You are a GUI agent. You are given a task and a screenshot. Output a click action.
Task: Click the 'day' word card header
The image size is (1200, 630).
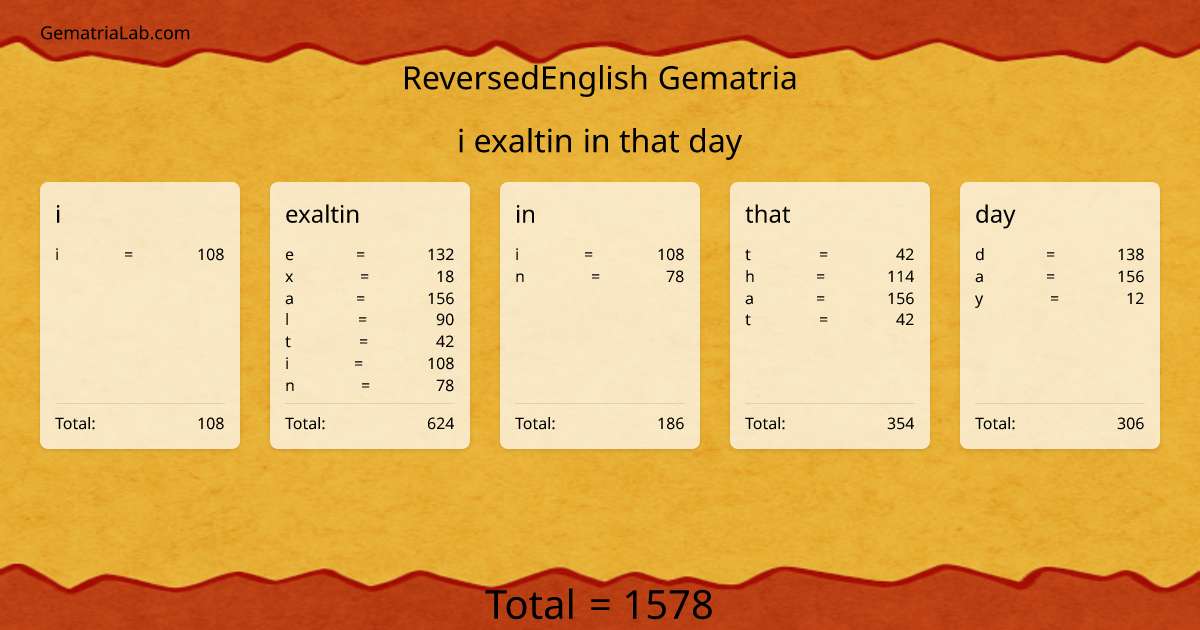click(995, 214)
